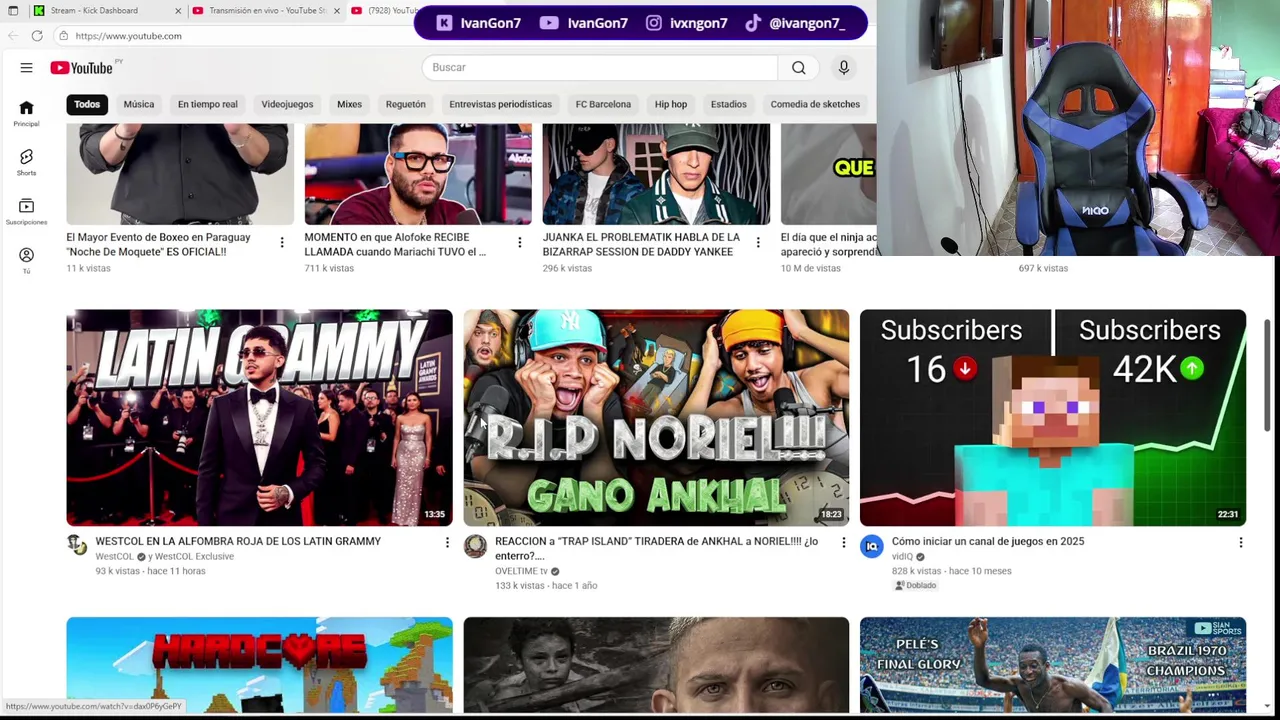Open 'El Mayor Evento de Boxeo' title
Image resolution: width=1280 pixels, height=720 pixels.
click(158, 244)
